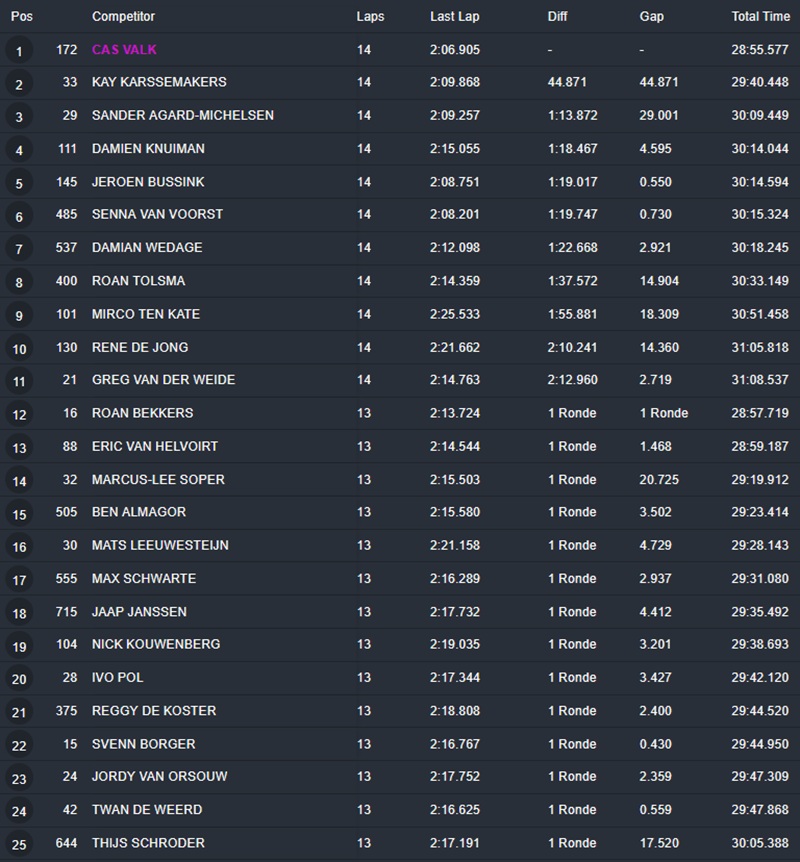Select competitor KAY KARSSEMAKERS

pos(159,82)
